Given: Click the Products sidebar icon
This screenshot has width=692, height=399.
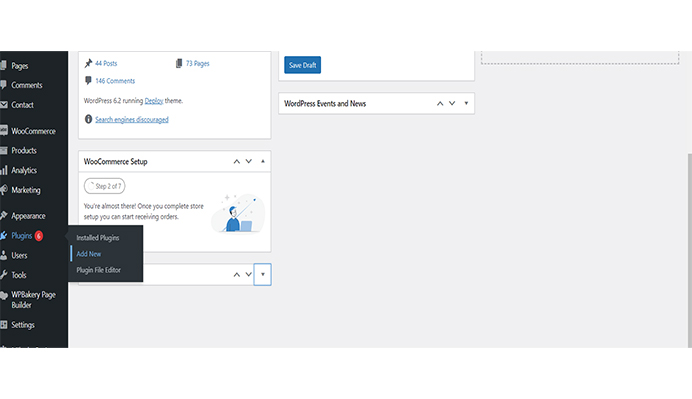Looking at the screenshot, I should 4,151.
